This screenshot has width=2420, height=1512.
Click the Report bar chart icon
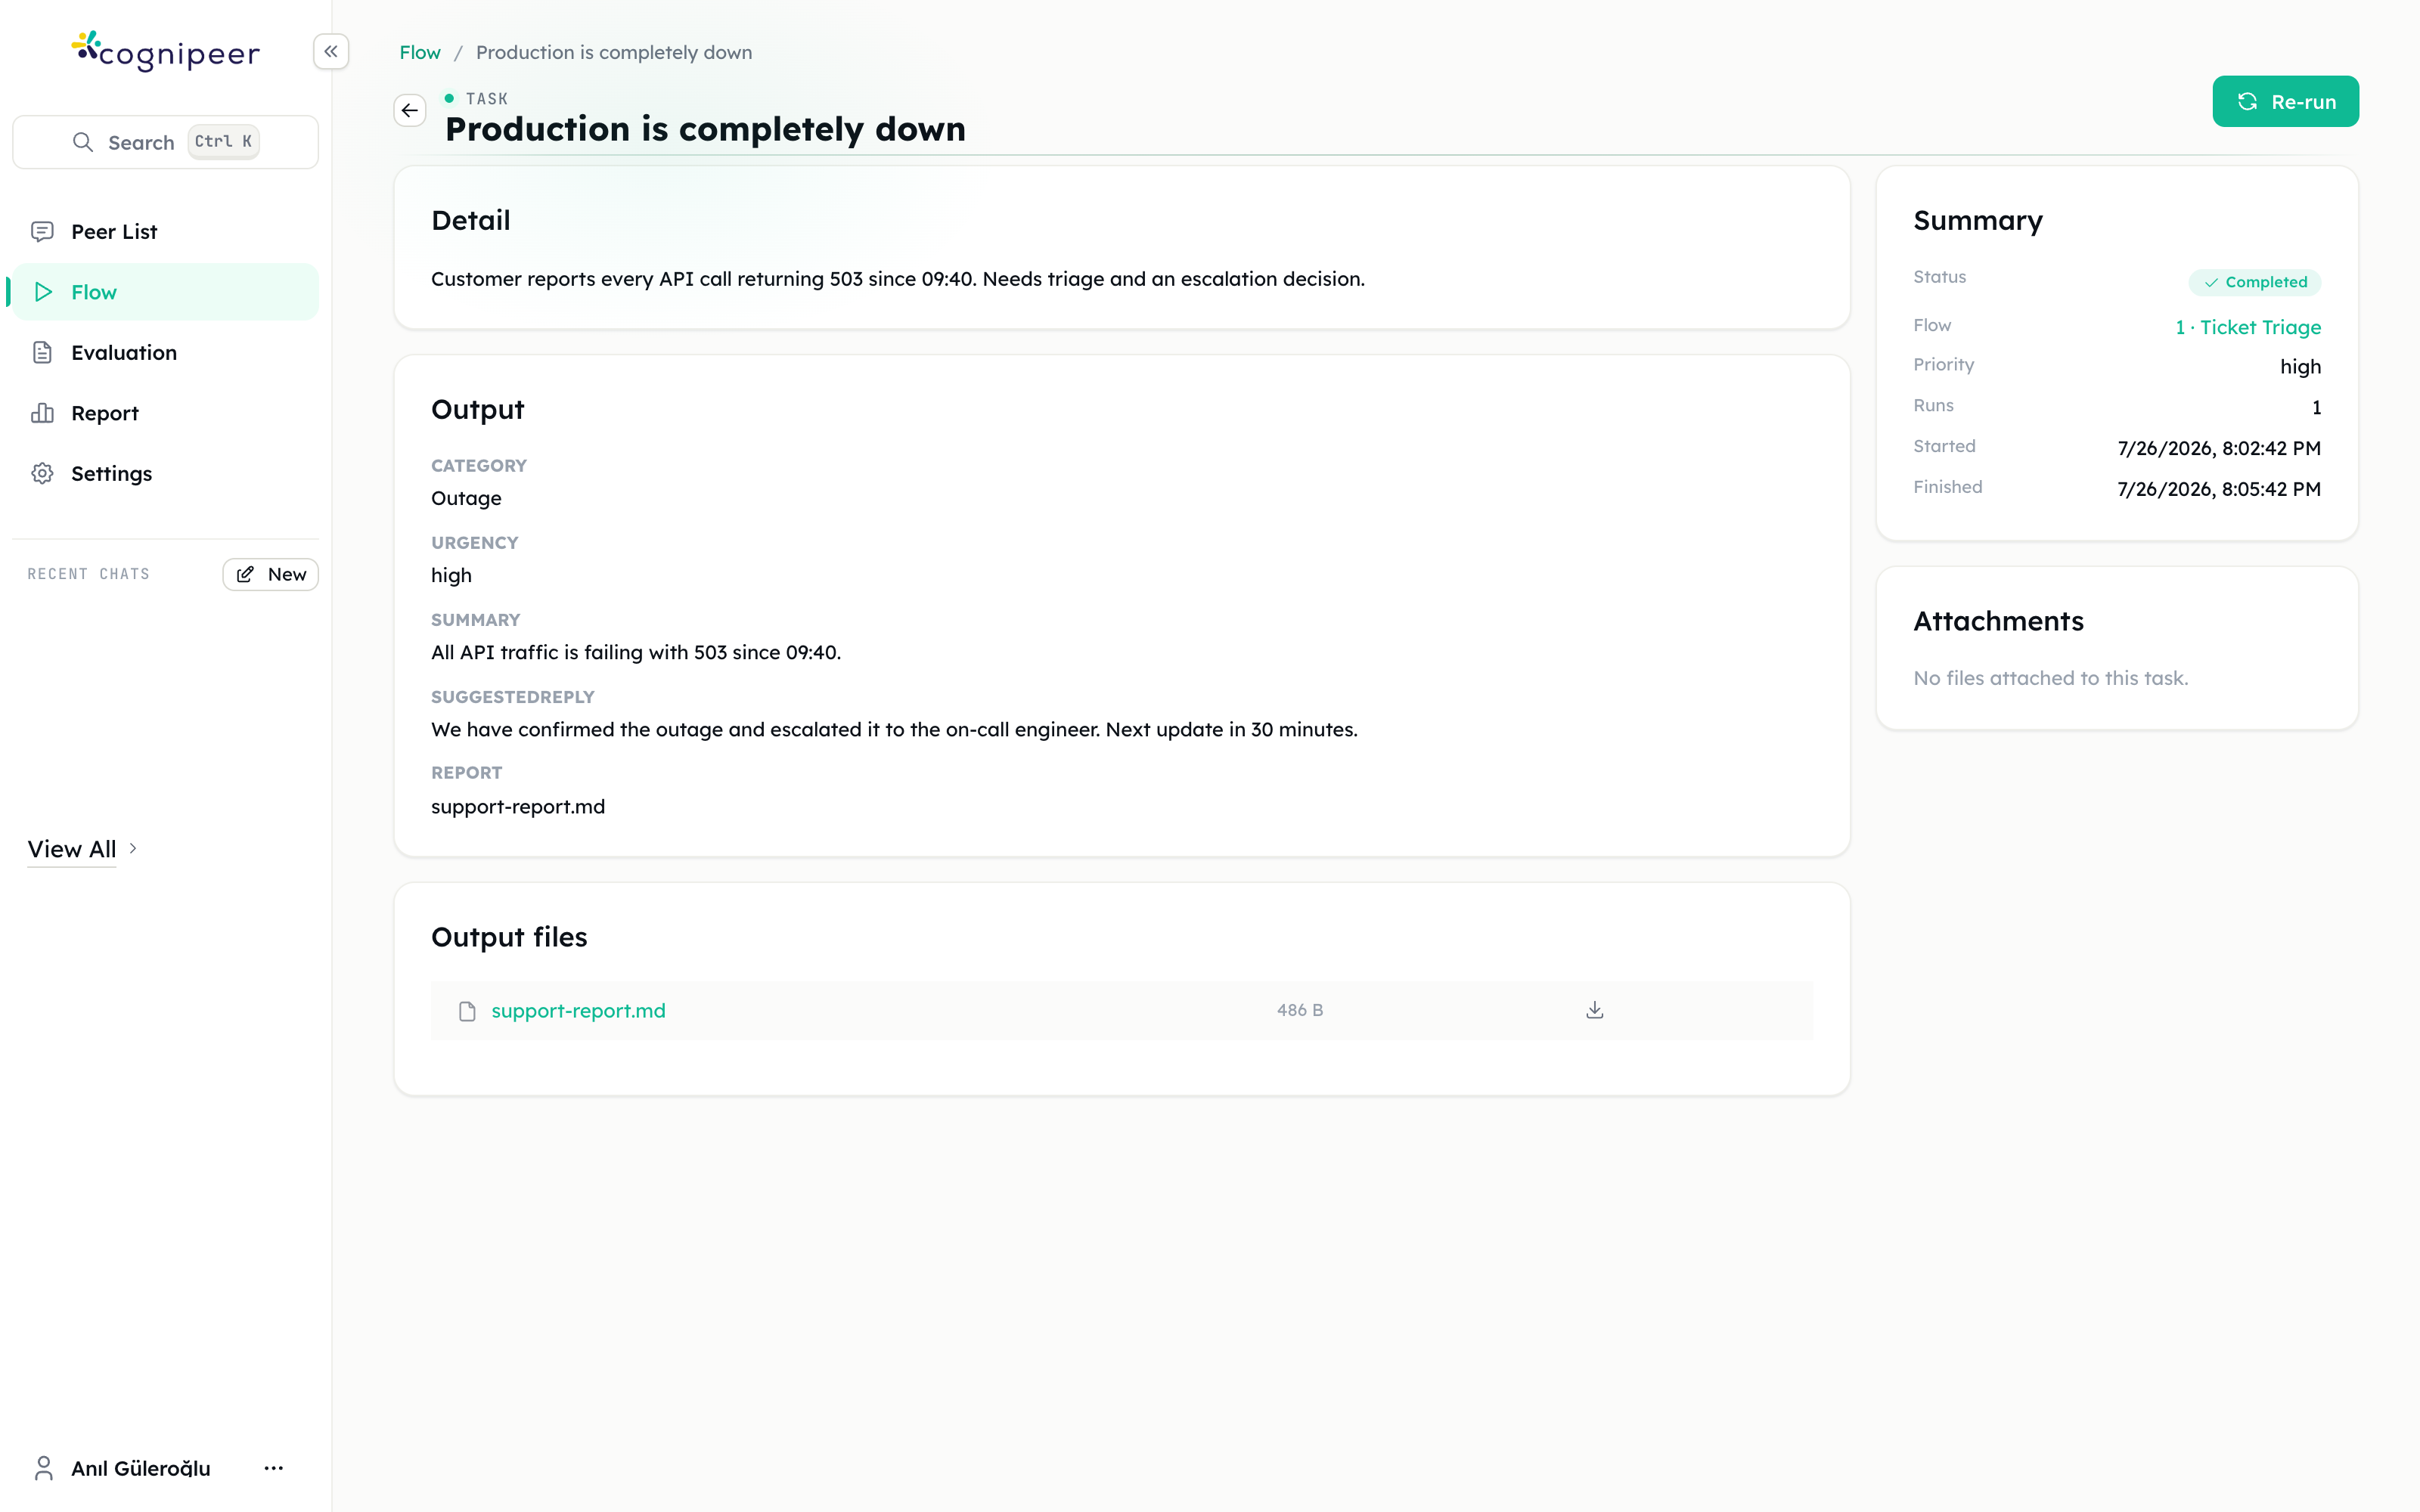42,413
